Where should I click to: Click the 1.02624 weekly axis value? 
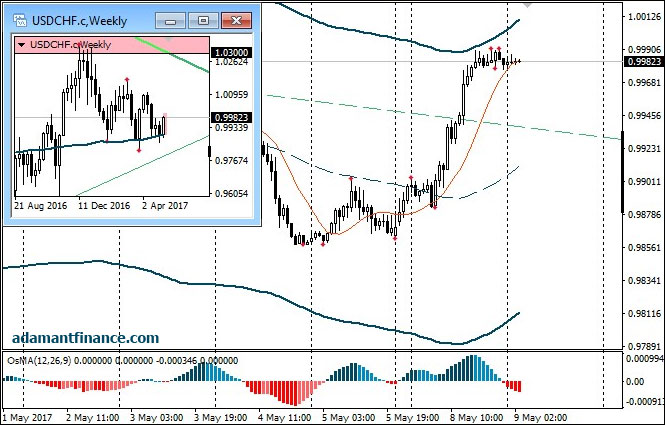(232, 62)
